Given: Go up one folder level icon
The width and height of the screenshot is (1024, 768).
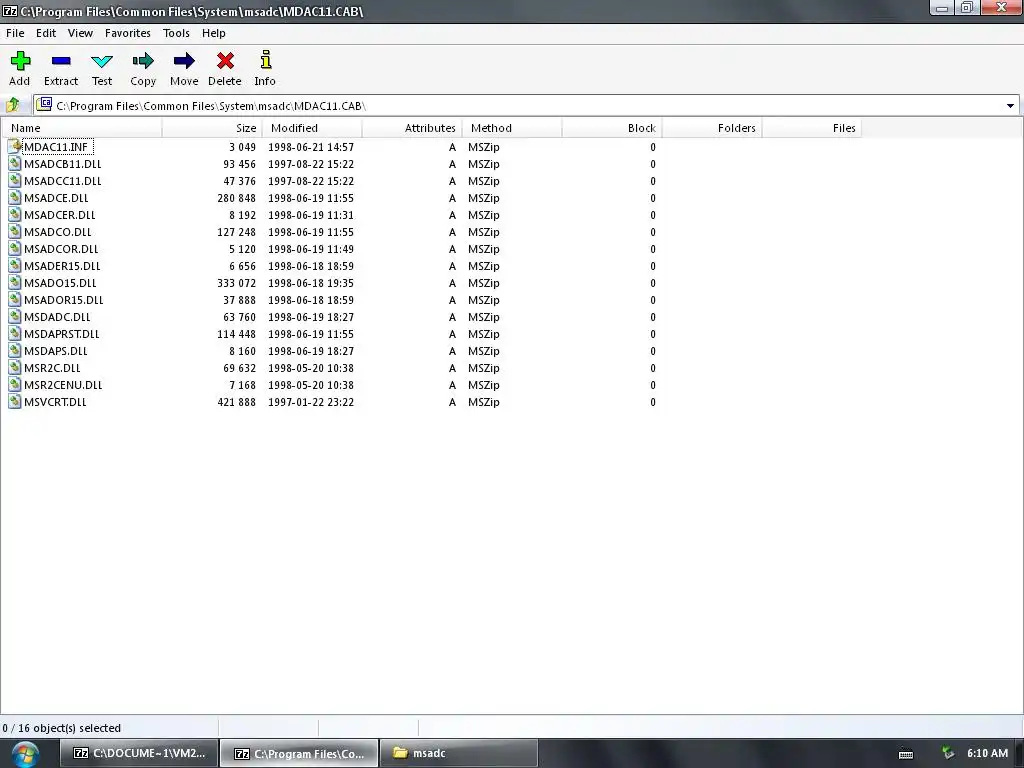Looking at the screenshot, I should click(x=12, y=105).
